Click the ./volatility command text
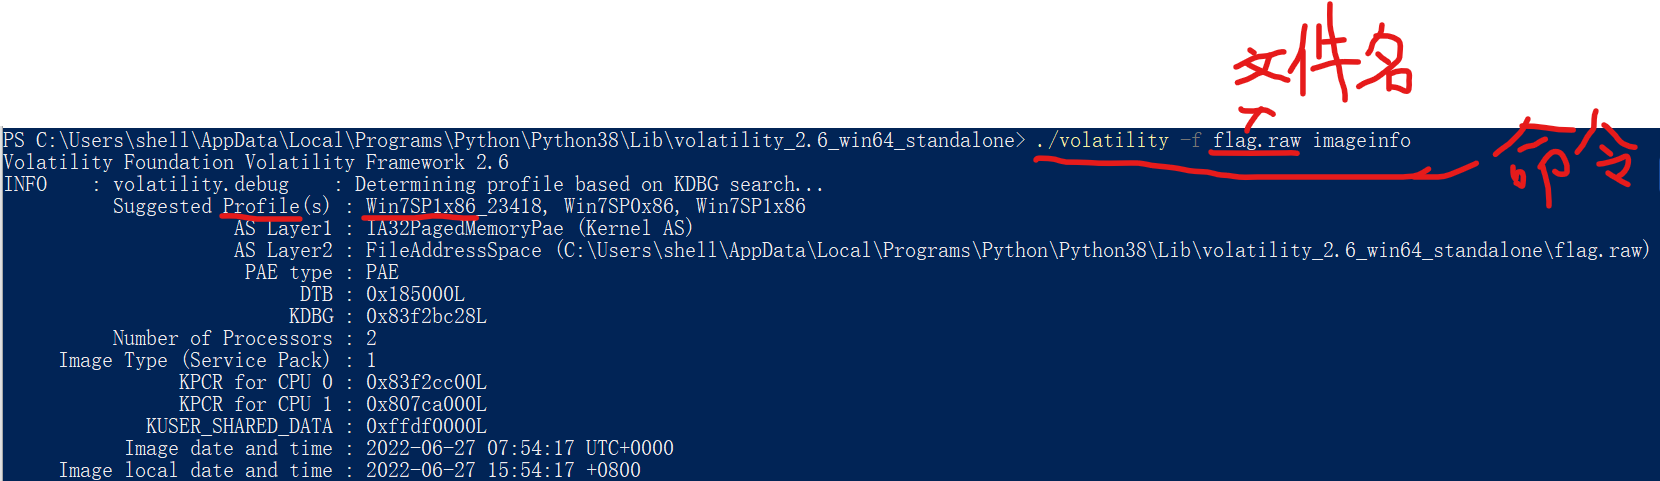Image resolution: width=1660 pixels, height=481 pixels. [x=1102, y=141]
